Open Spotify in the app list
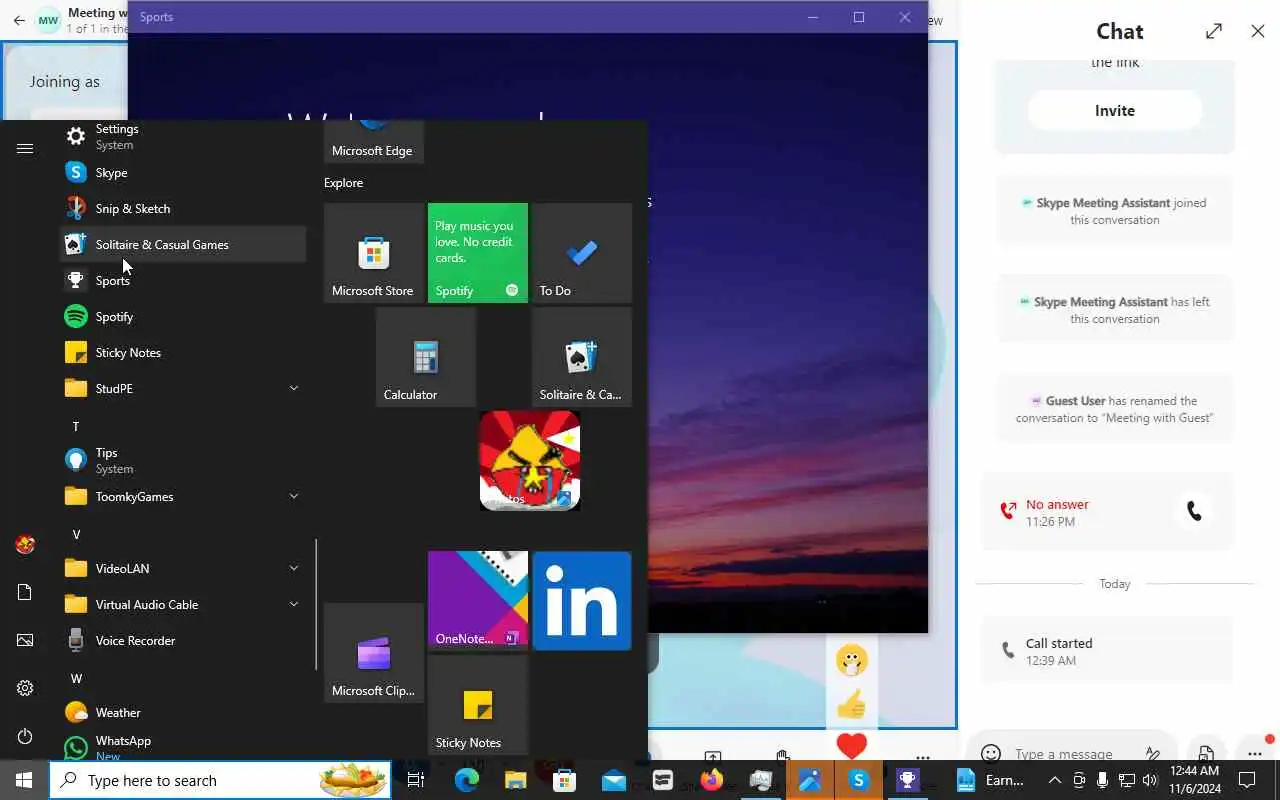Viewport: 1280px width, 800px height. tap(183, 316)
